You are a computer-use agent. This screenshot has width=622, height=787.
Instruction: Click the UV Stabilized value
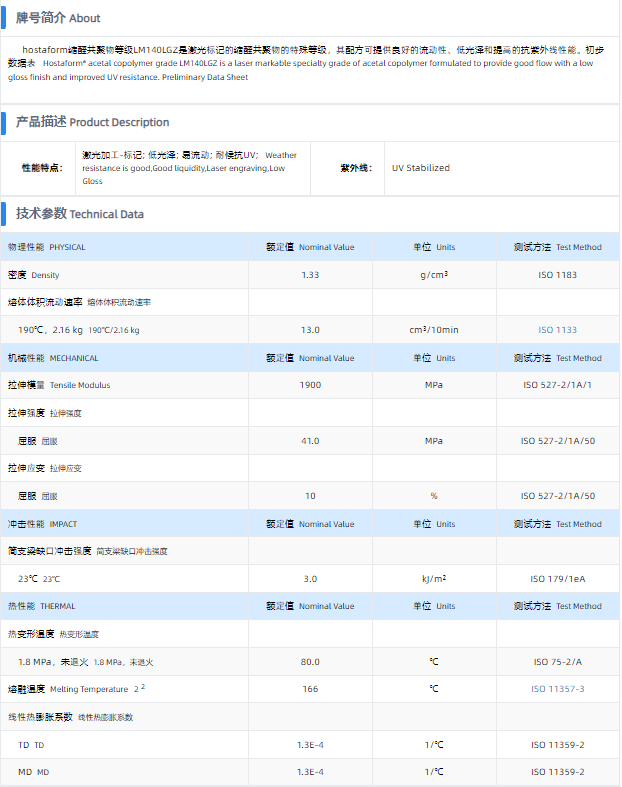point(420,168)
